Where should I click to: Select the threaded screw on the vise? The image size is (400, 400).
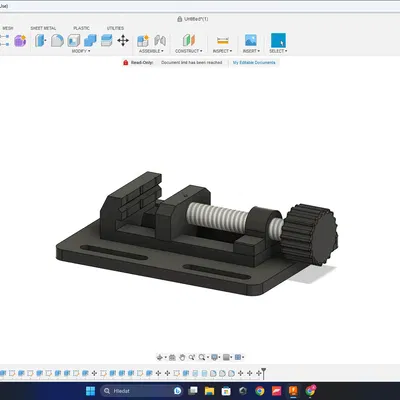217,217
